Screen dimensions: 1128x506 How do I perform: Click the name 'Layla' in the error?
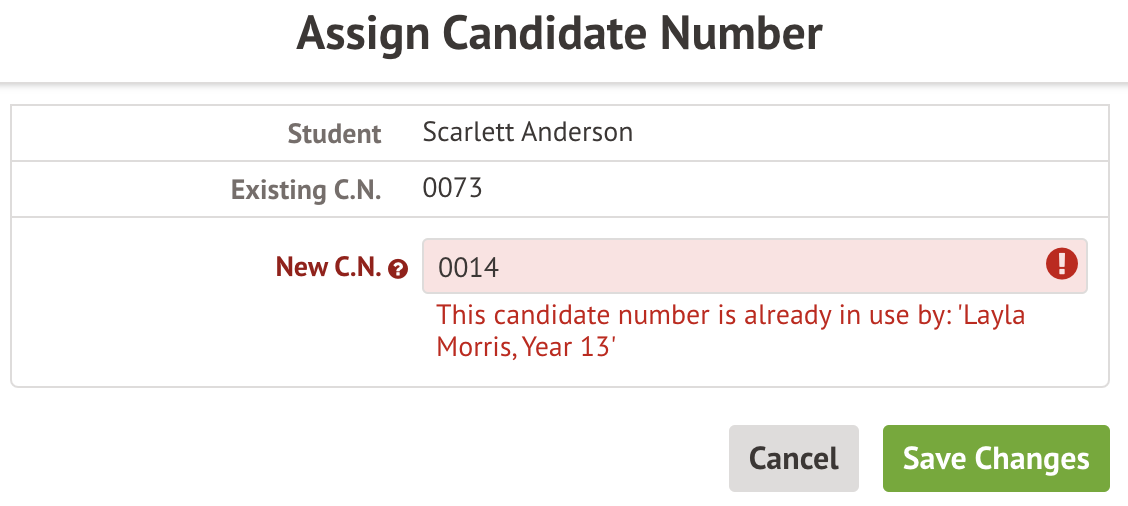995,316
